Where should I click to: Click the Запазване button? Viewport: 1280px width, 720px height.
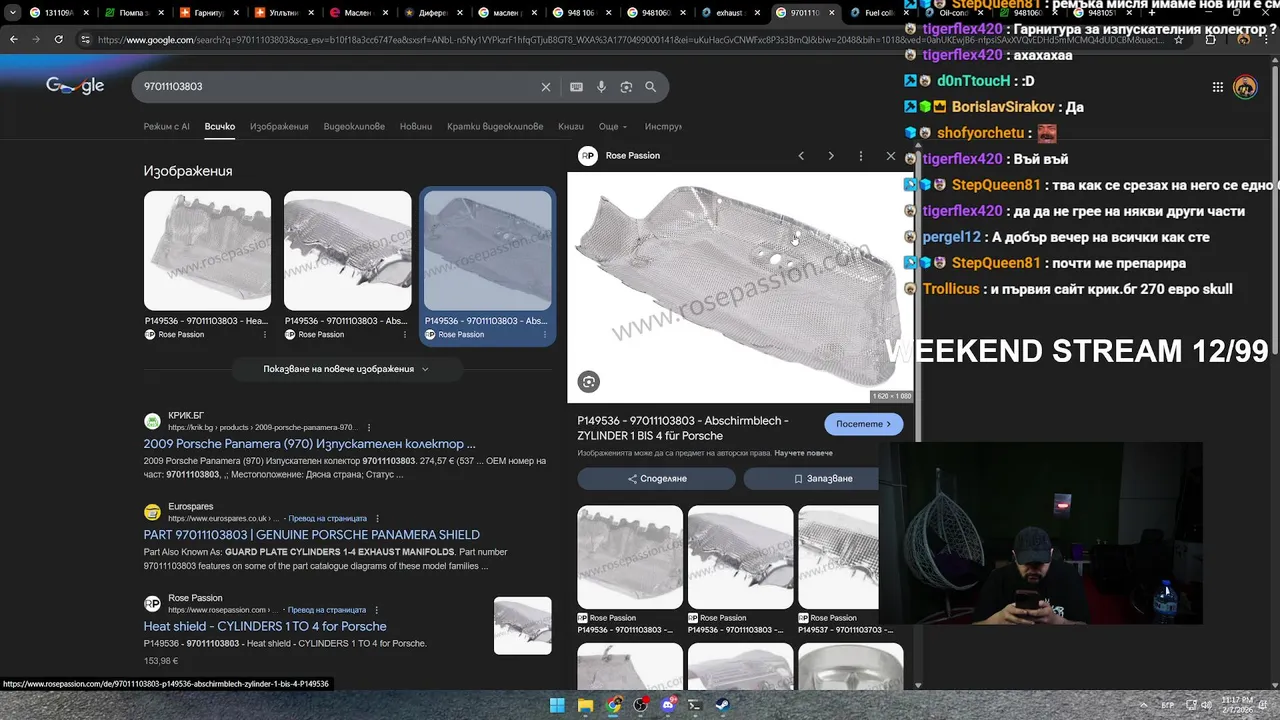click(823, 479)
